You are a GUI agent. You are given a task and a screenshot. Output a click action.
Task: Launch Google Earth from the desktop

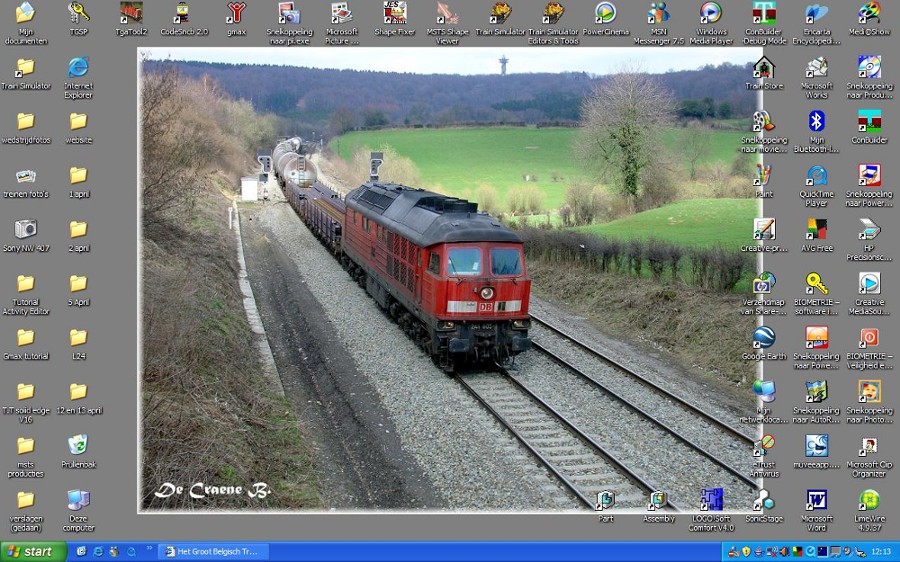(763, 338)
